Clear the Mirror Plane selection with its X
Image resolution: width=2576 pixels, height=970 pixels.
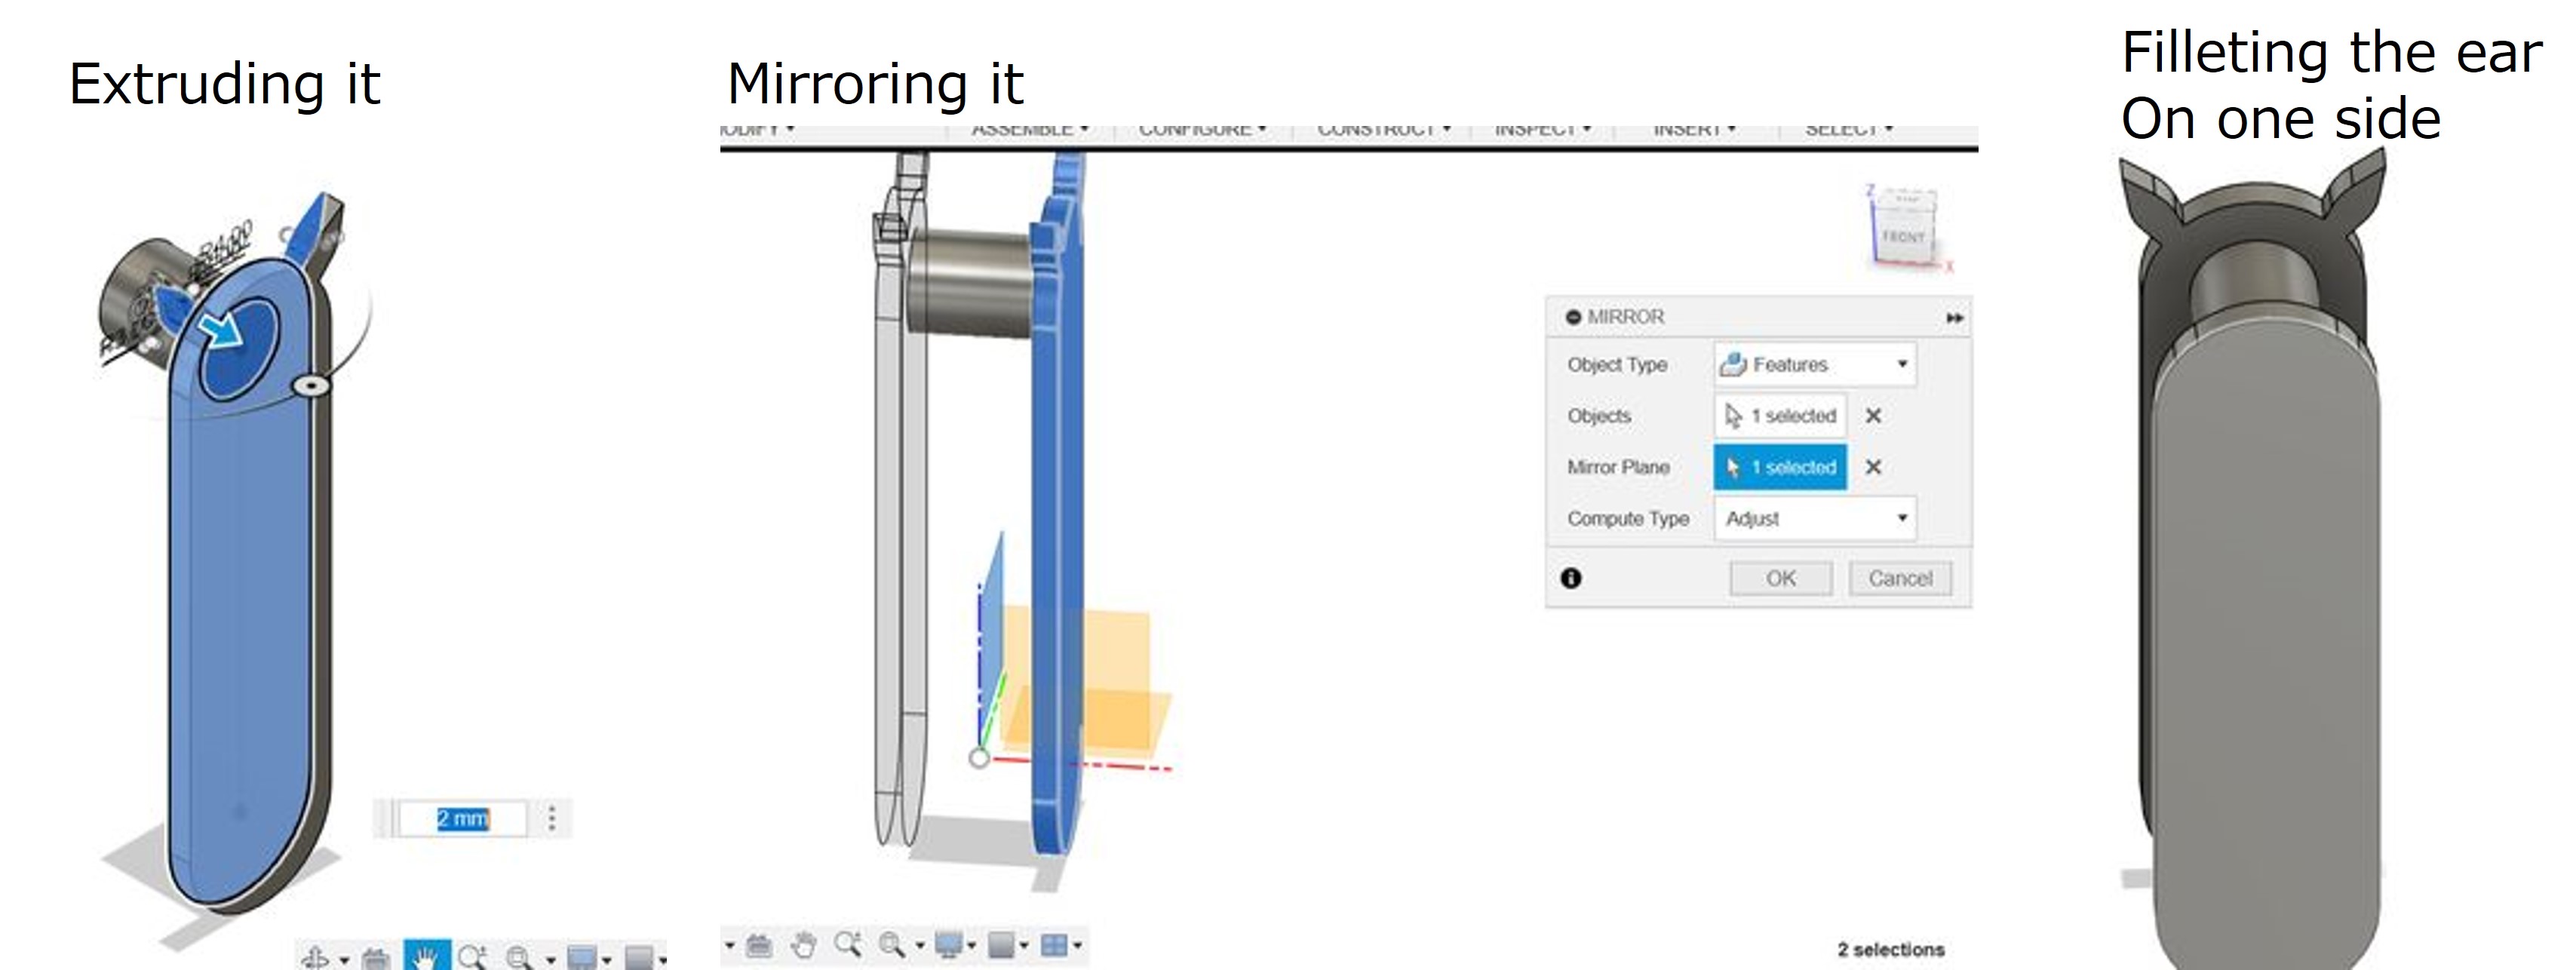pyautogui.click(x=1874, y=467)
